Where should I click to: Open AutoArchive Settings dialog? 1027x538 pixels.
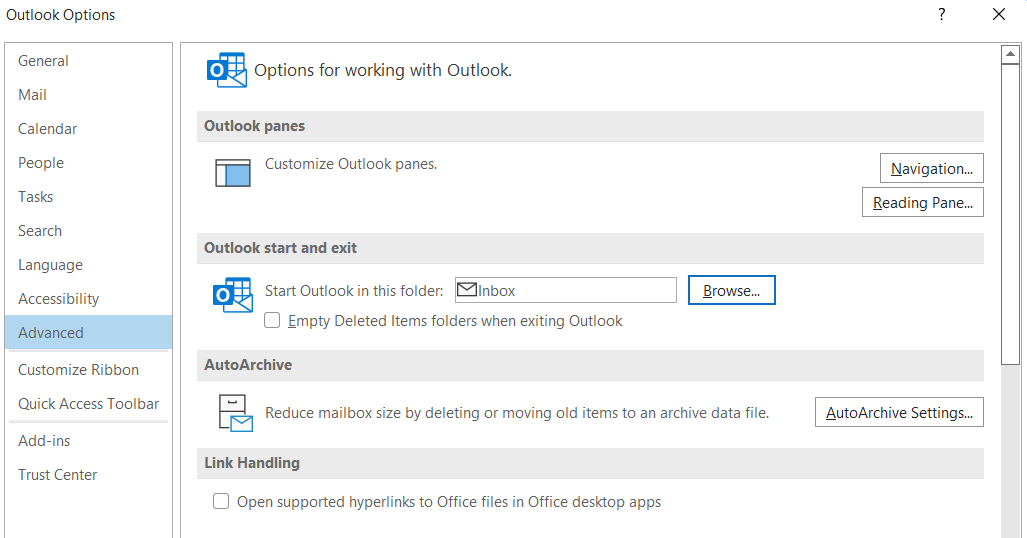point(899,413)
